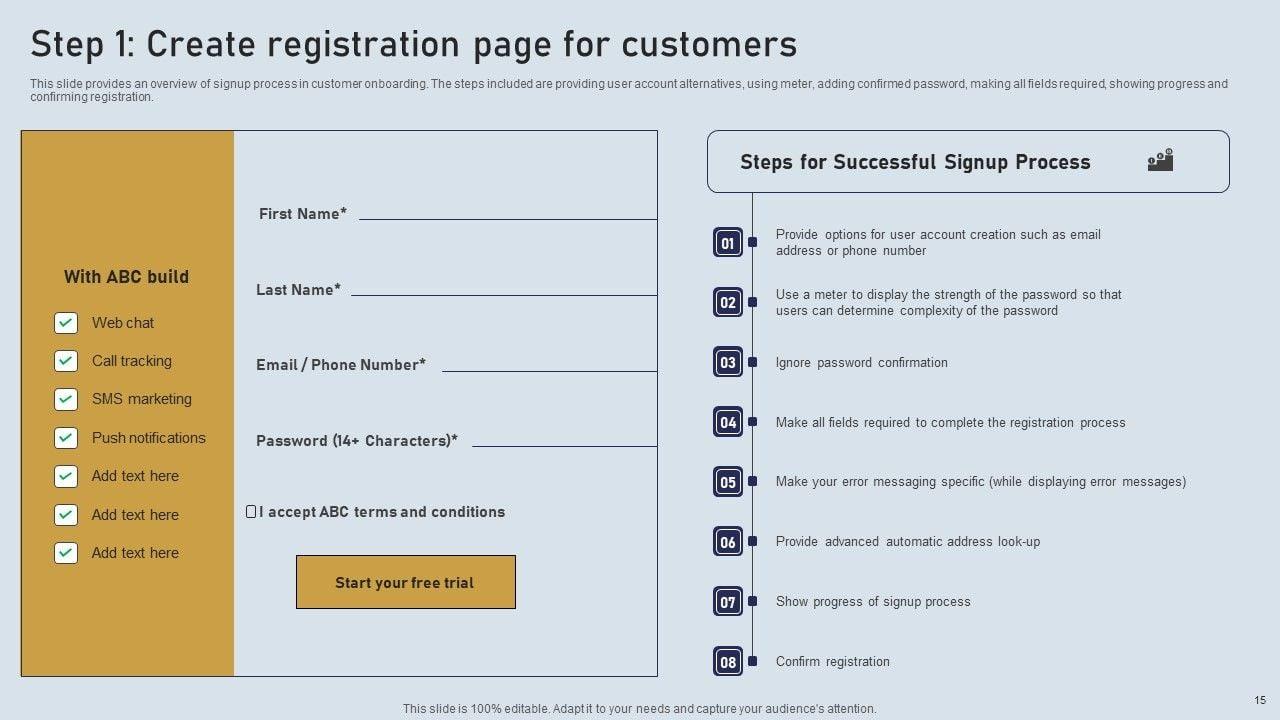Toggle the Push notifications checkmark
Viewport: 1280px width, 720px height.
pyautogui.click(x=66, y=438)
